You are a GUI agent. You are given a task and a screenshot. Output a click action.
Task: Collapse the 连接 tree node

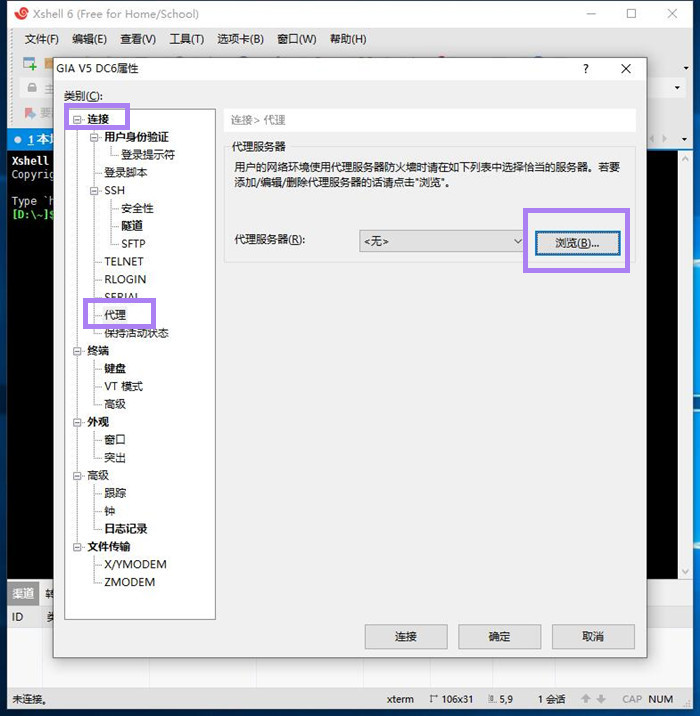(x=77, y=120)
